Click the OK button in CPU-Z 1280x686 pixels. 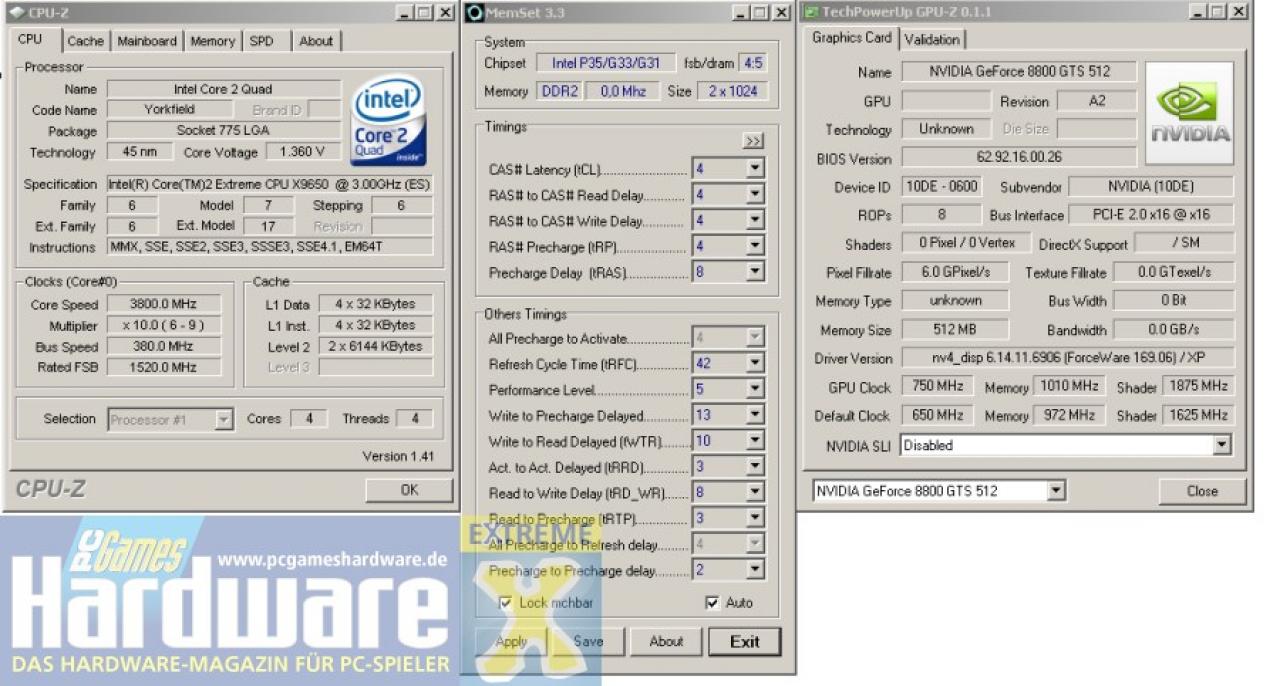point(409,490)
